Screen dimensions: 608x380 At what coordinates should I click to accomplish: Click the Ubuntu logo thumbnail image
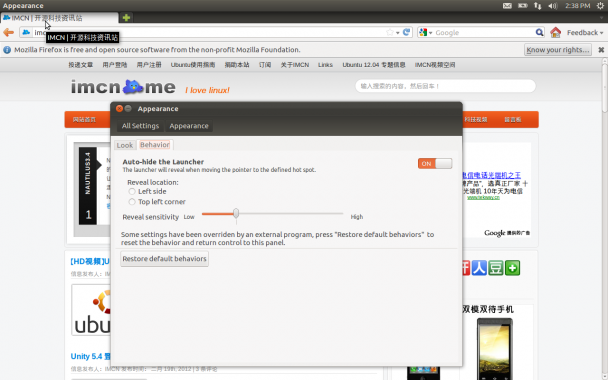click(91, 310)
